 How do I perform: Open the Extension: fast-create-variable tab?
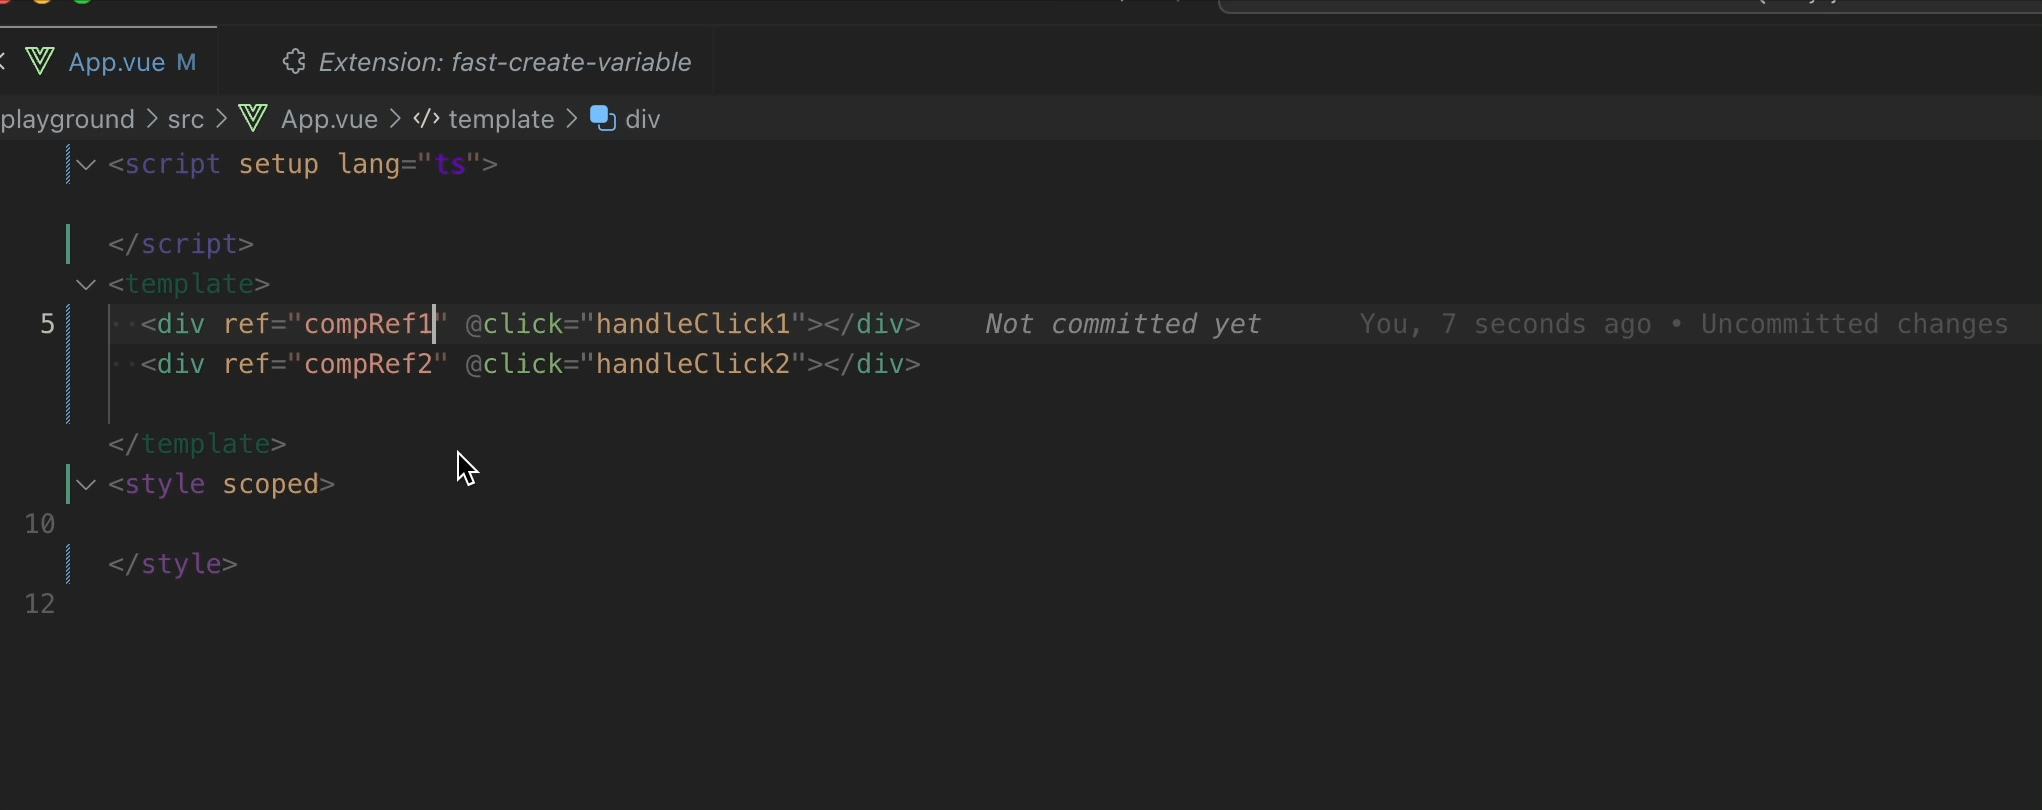[504, 62]
